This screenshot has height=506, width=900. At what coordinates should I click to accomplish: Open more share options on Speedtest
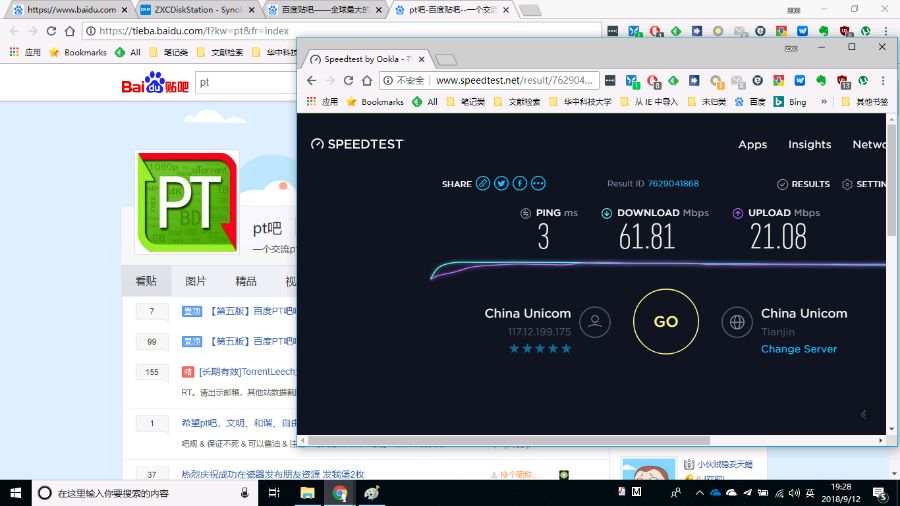coord(538,184)
